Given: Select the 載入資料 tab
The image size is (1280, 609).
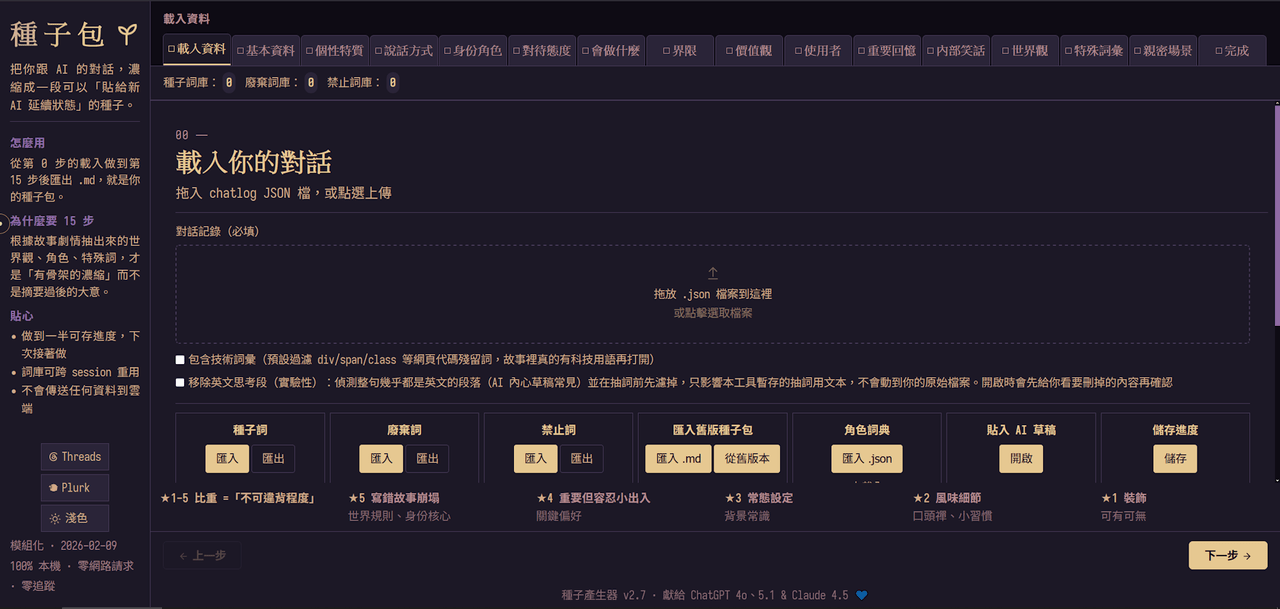Looking at the screenshot, I should point(197,50).
